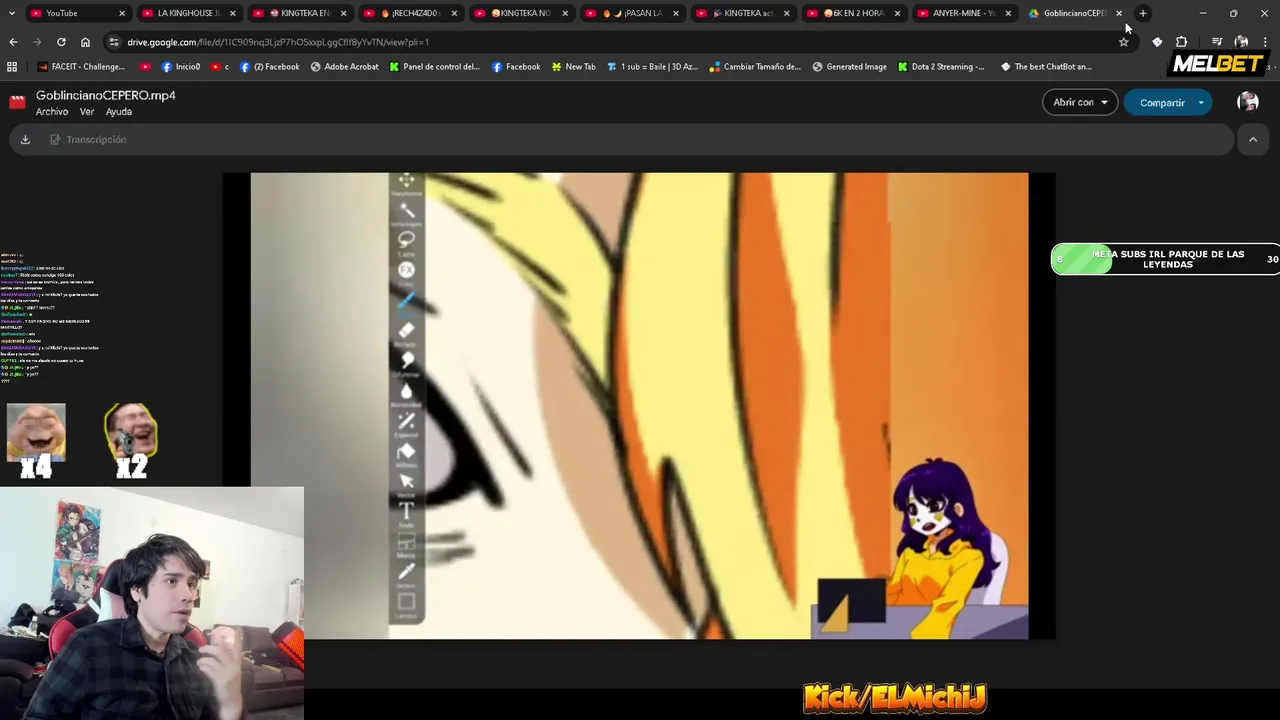Open the arrow dropdown beside Compartir

1201,102
